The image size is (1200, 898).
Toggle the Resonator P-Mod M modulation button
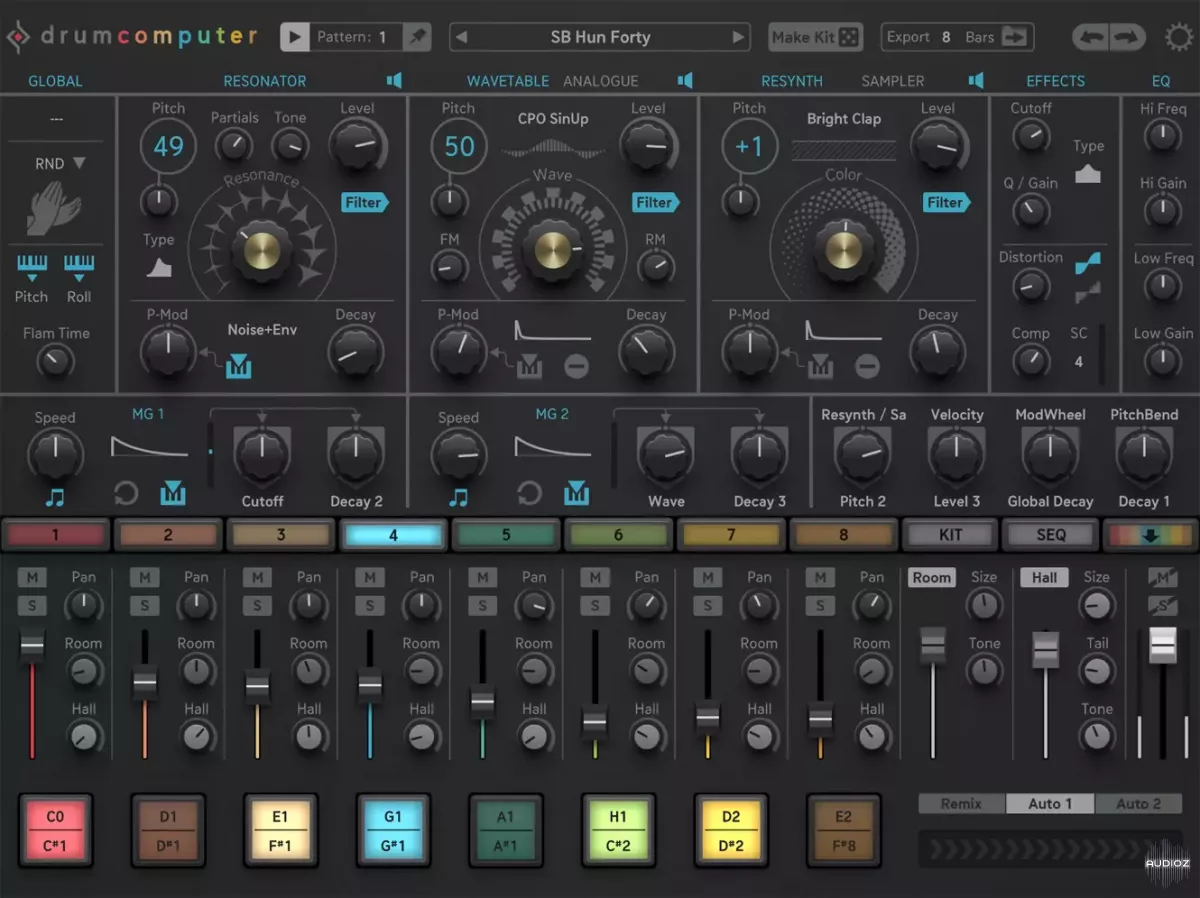(x=238, y=367)
